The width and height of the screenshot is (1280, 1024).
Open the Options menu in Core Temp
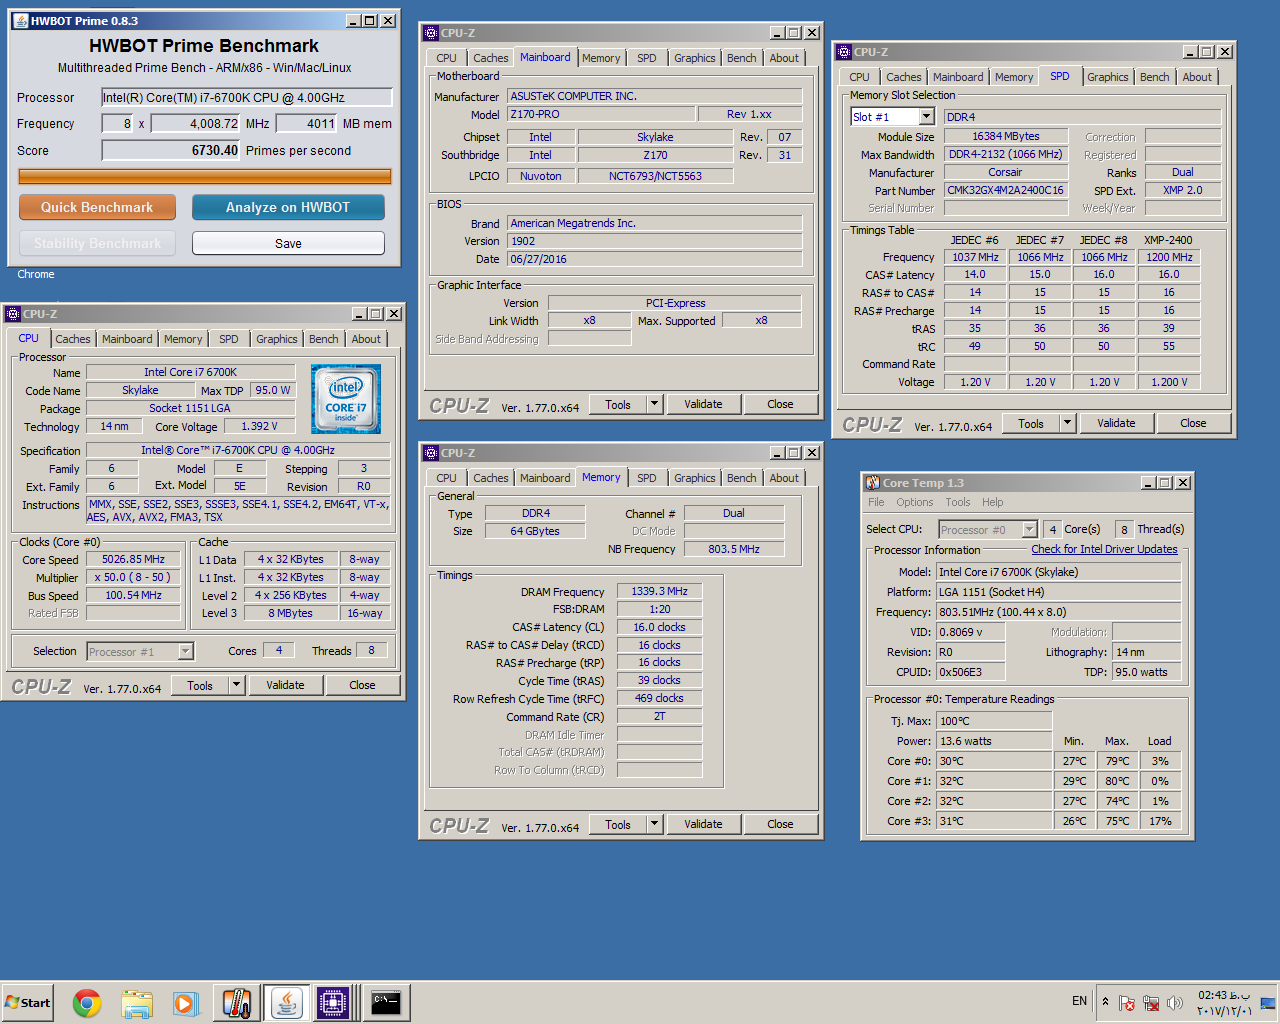(x=914, y=502)
